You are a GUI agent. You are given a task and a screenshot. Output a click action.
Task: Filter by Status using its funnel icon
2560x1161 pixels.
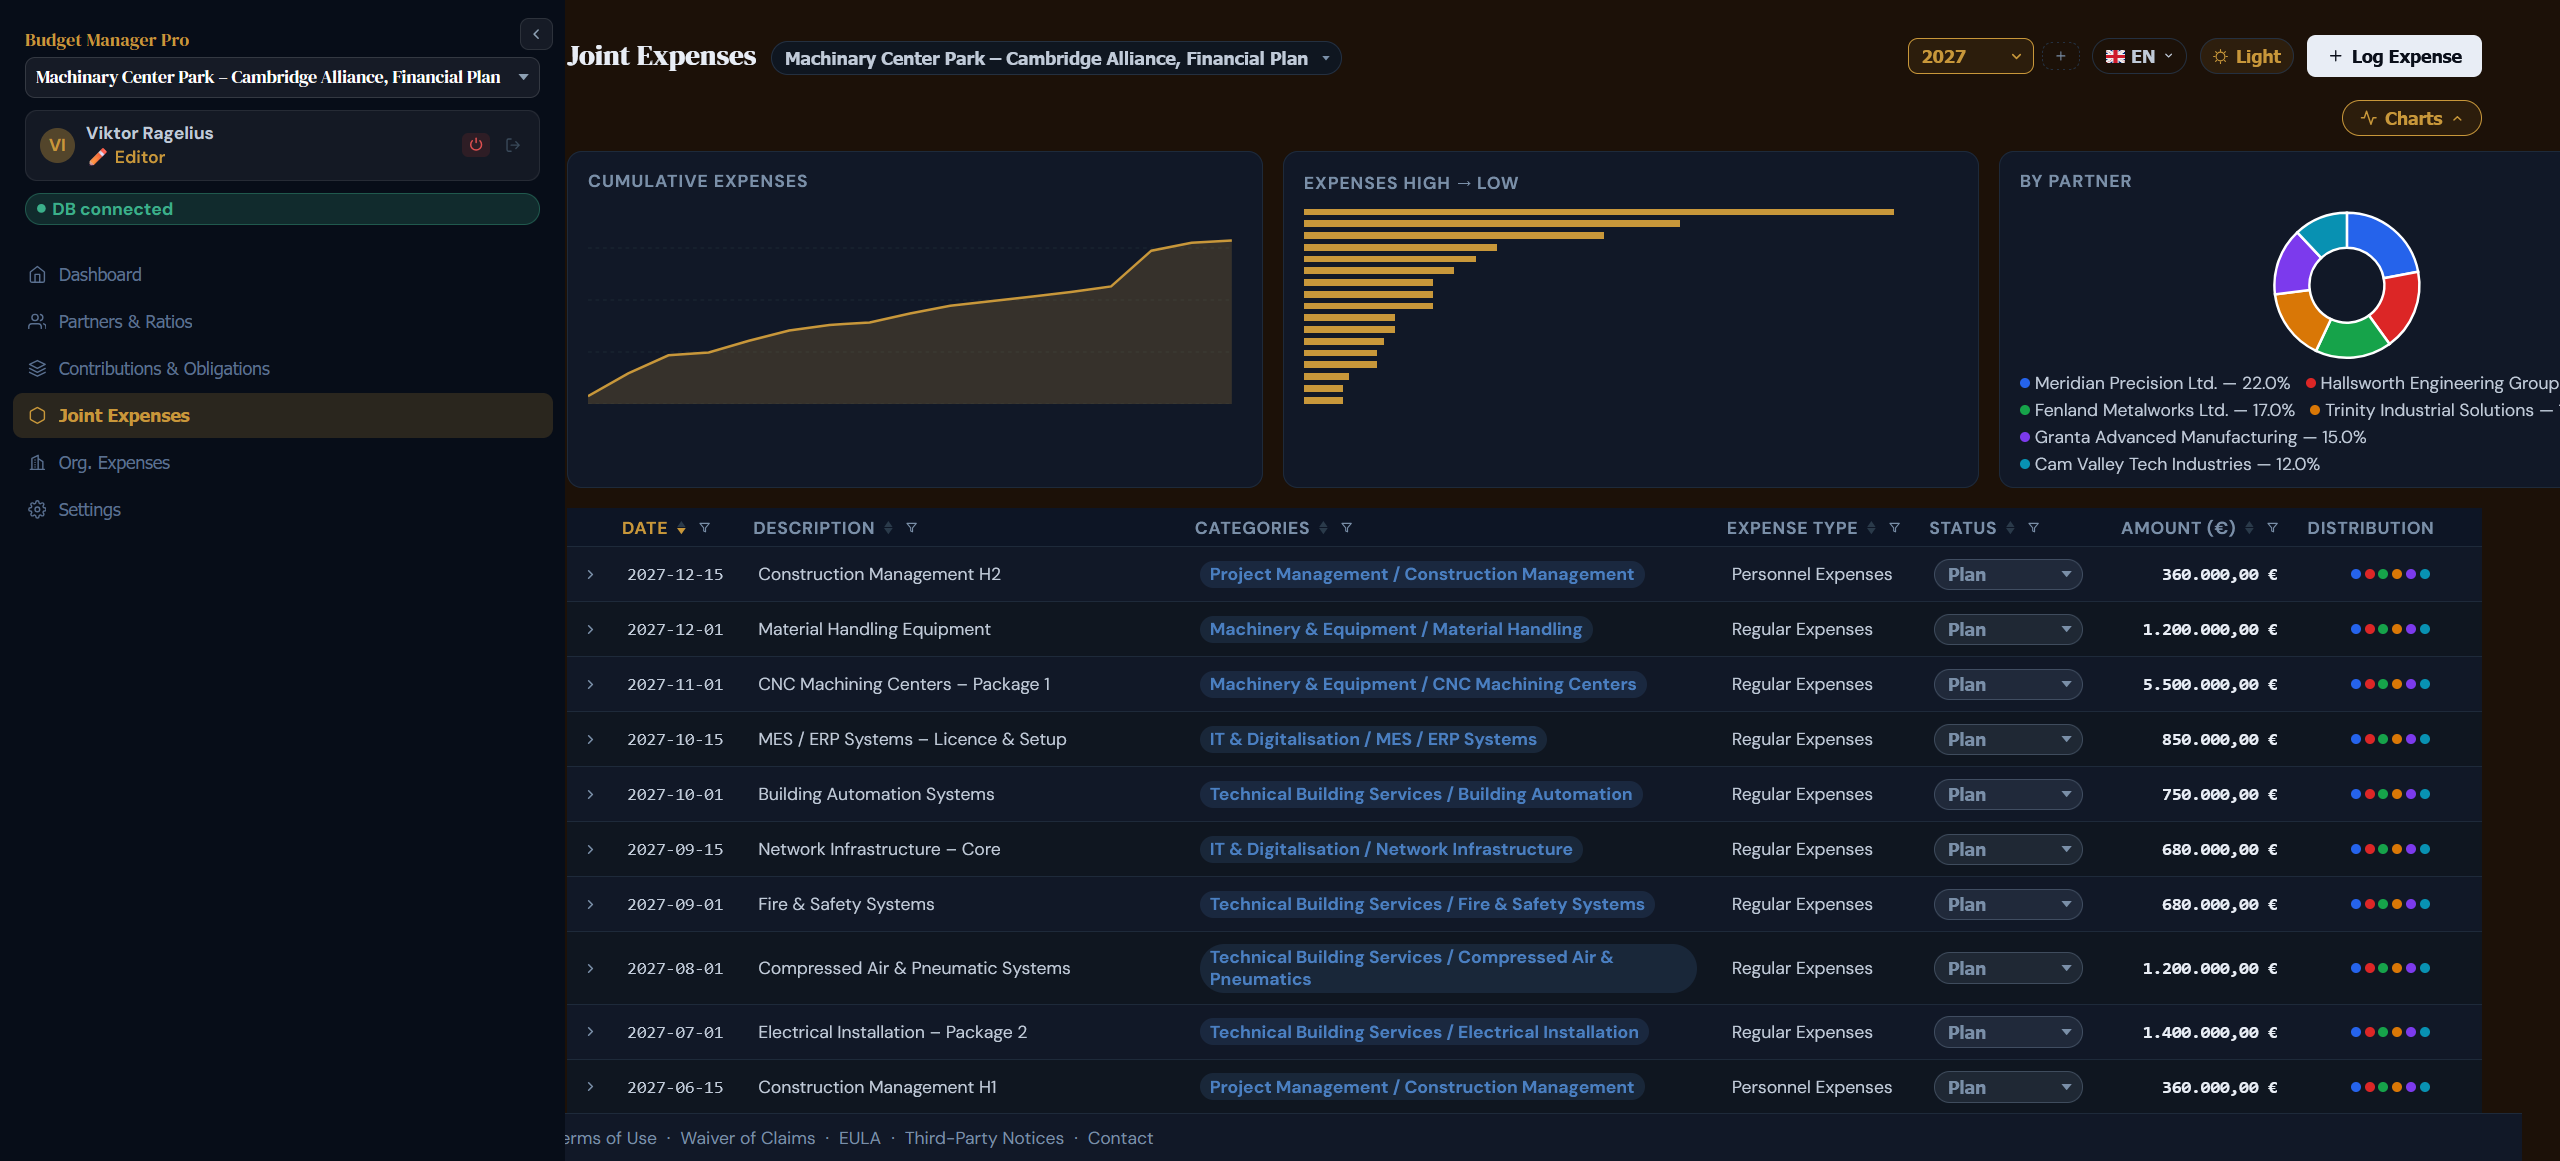[x=2033, y=528]
